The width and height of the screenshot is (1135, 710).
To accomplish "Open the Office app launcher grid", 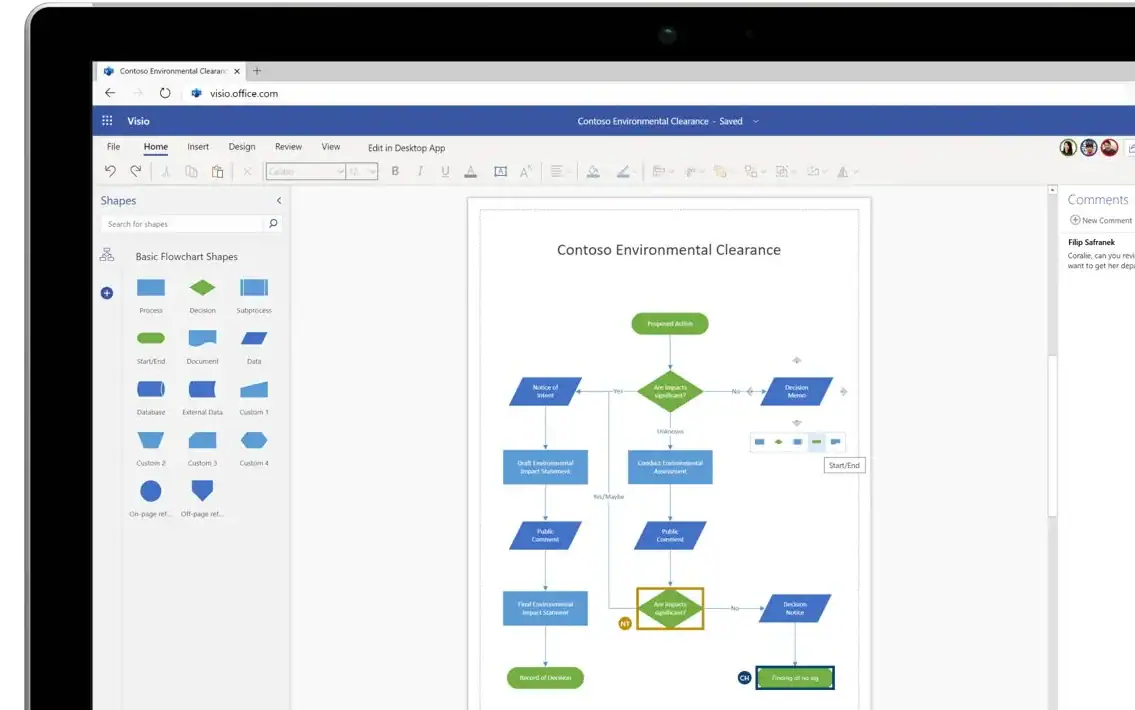I will click(x=107, y=121).
